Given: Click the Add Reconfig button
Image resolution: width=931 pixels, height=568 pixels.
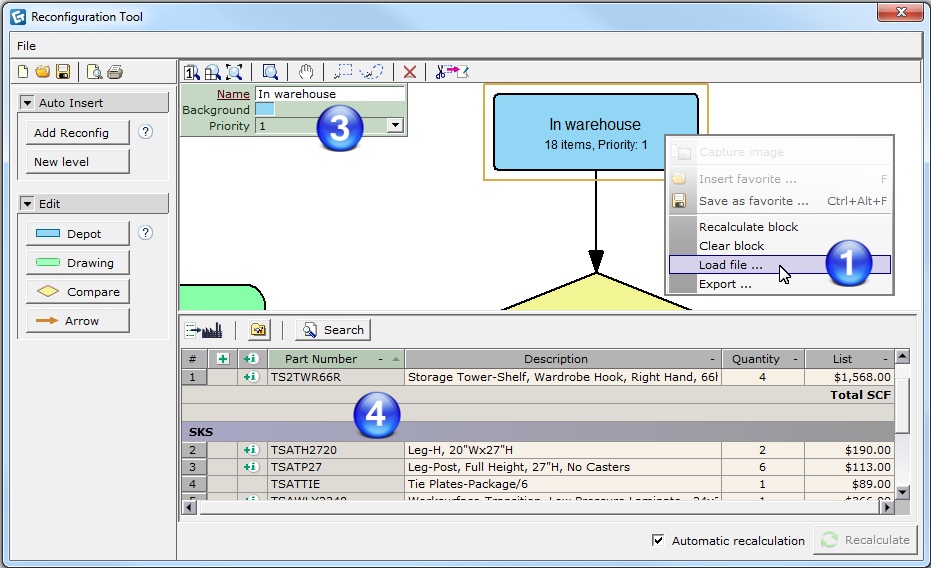Looking at the screenshot, I should click(71, 133).
